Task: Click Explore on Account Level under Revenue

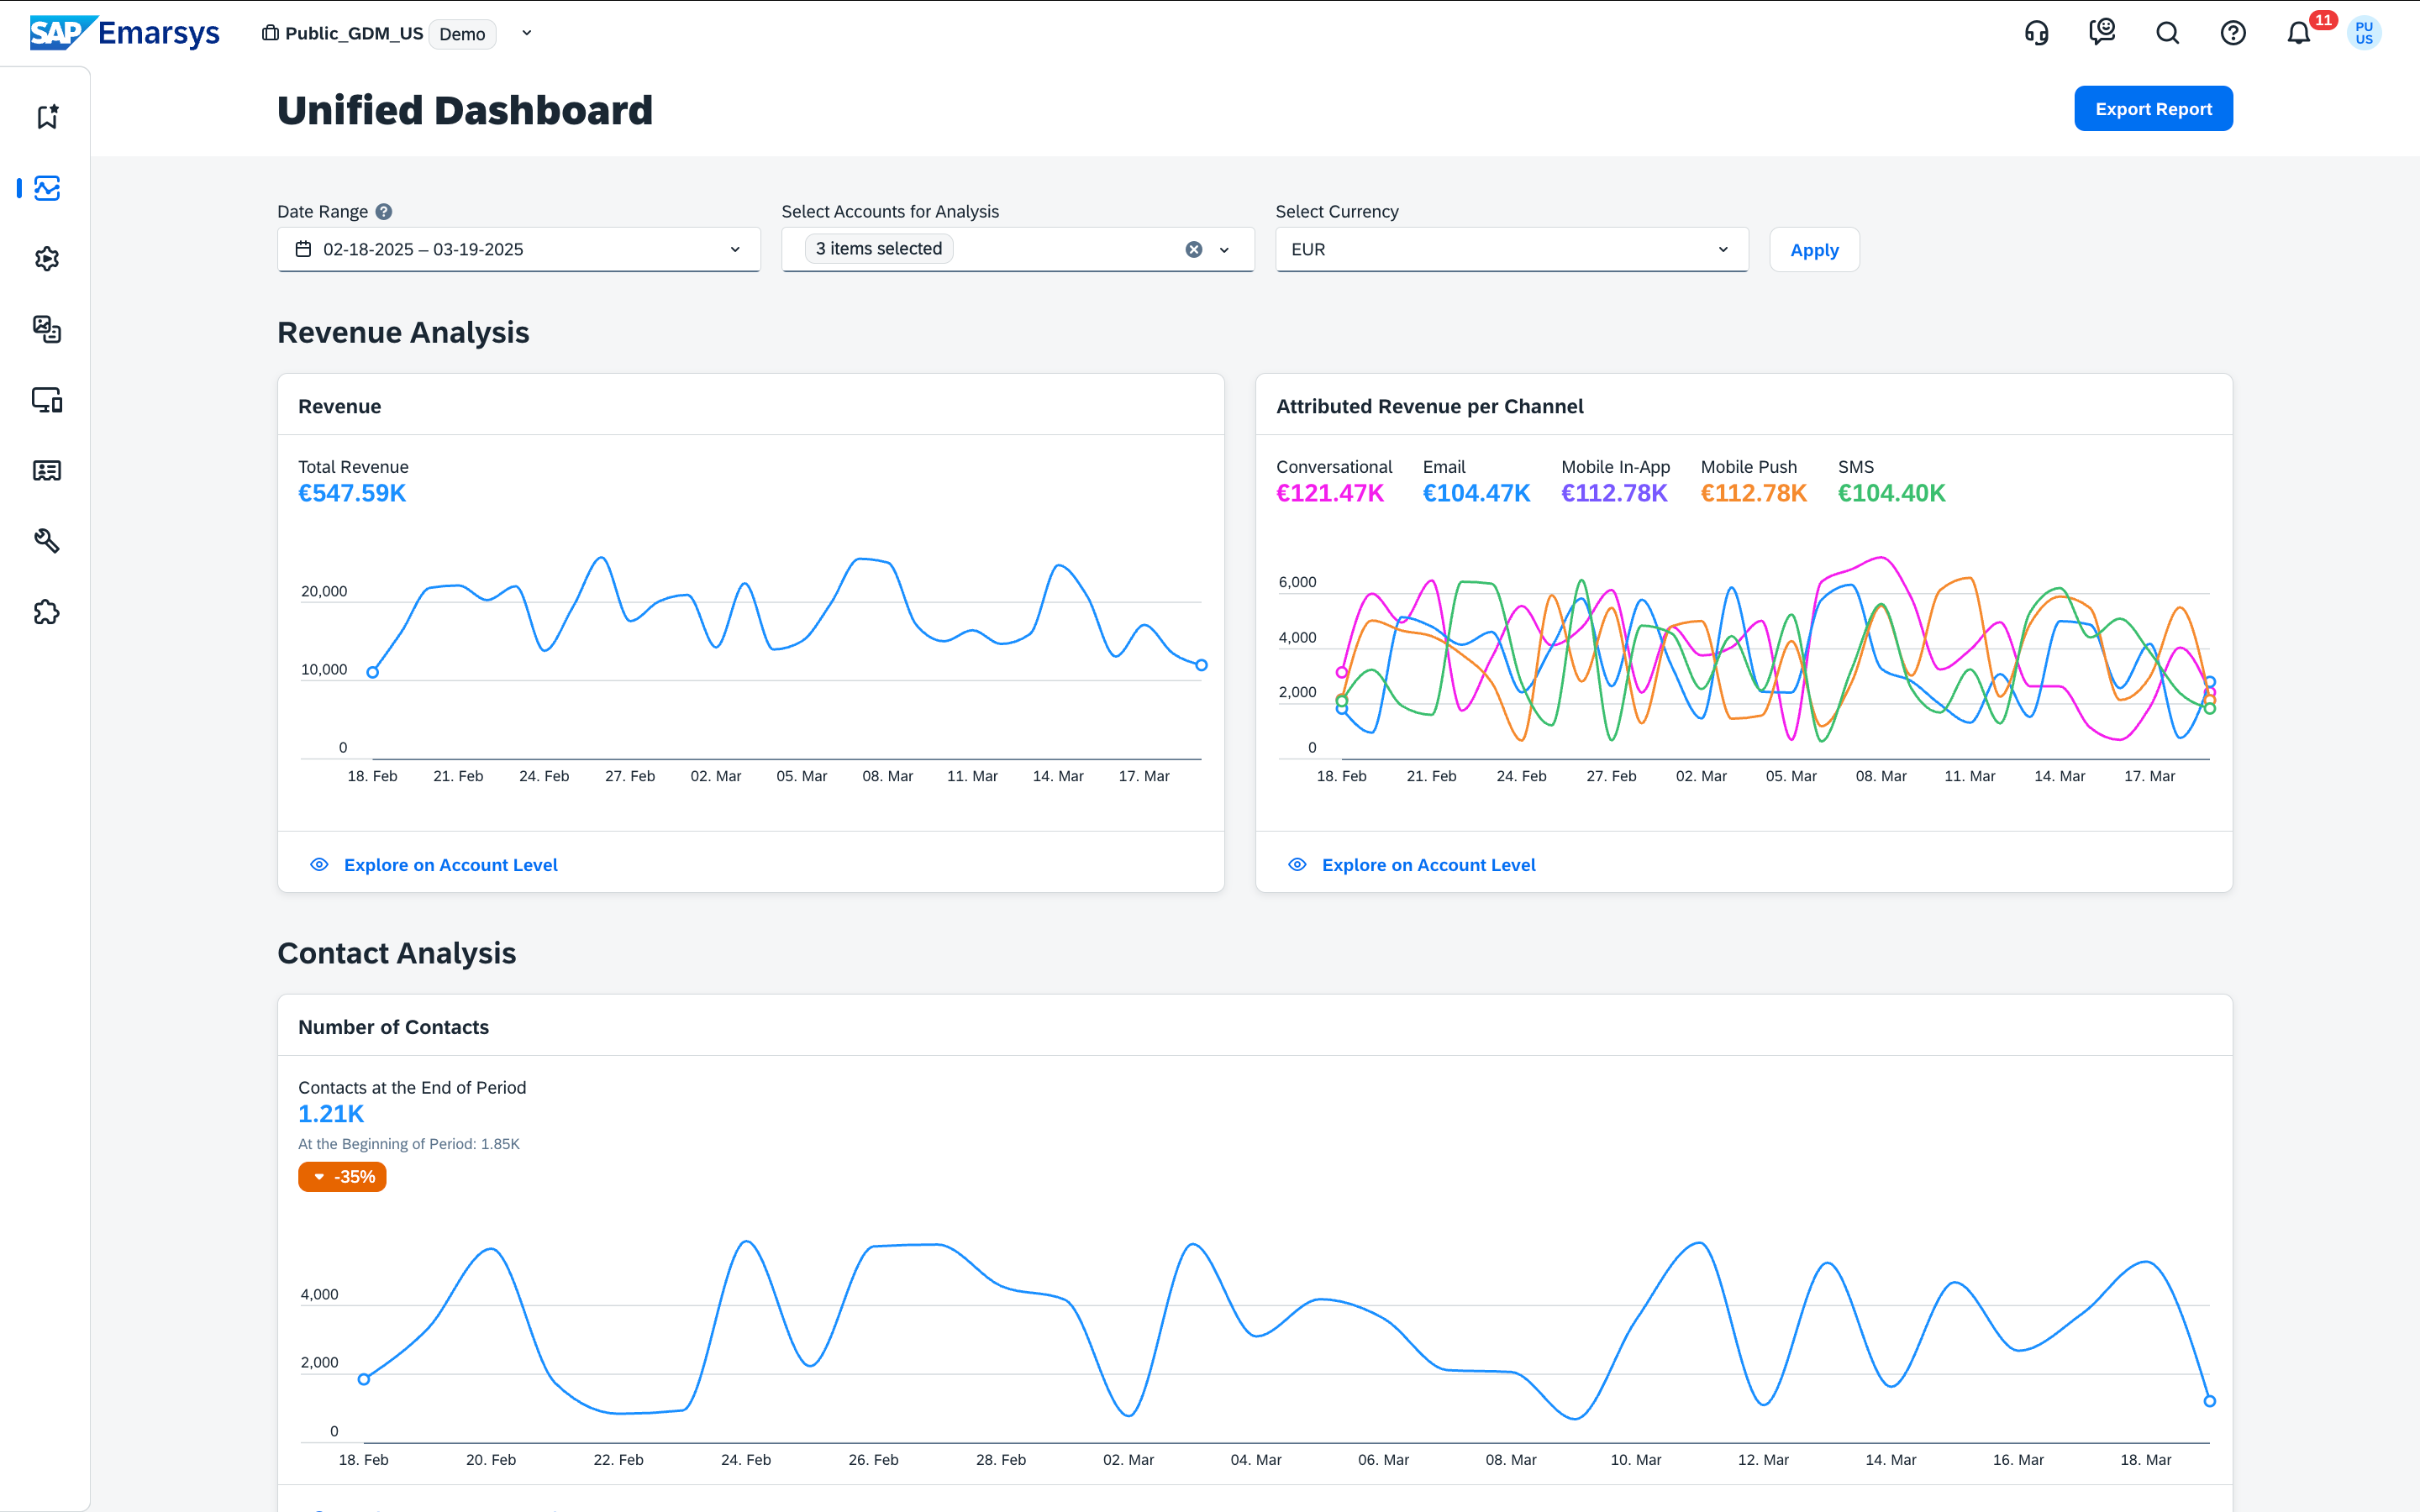Action: [x=450, y=865]
